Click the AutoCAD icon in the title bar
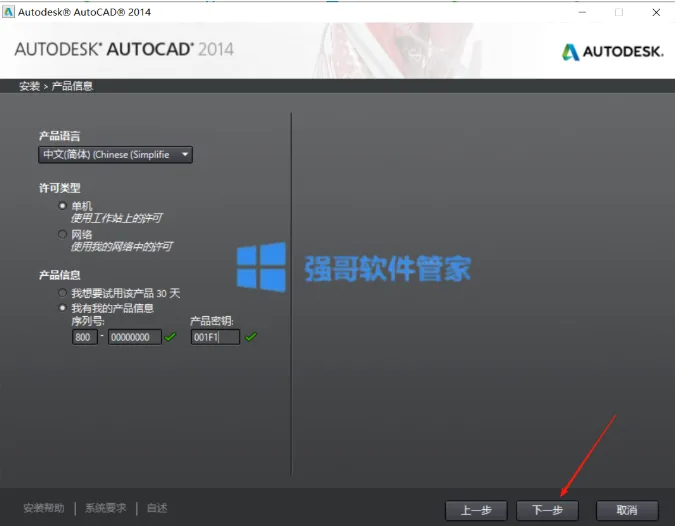Viewport: 675px width, 526px height. tap(8, 12)
